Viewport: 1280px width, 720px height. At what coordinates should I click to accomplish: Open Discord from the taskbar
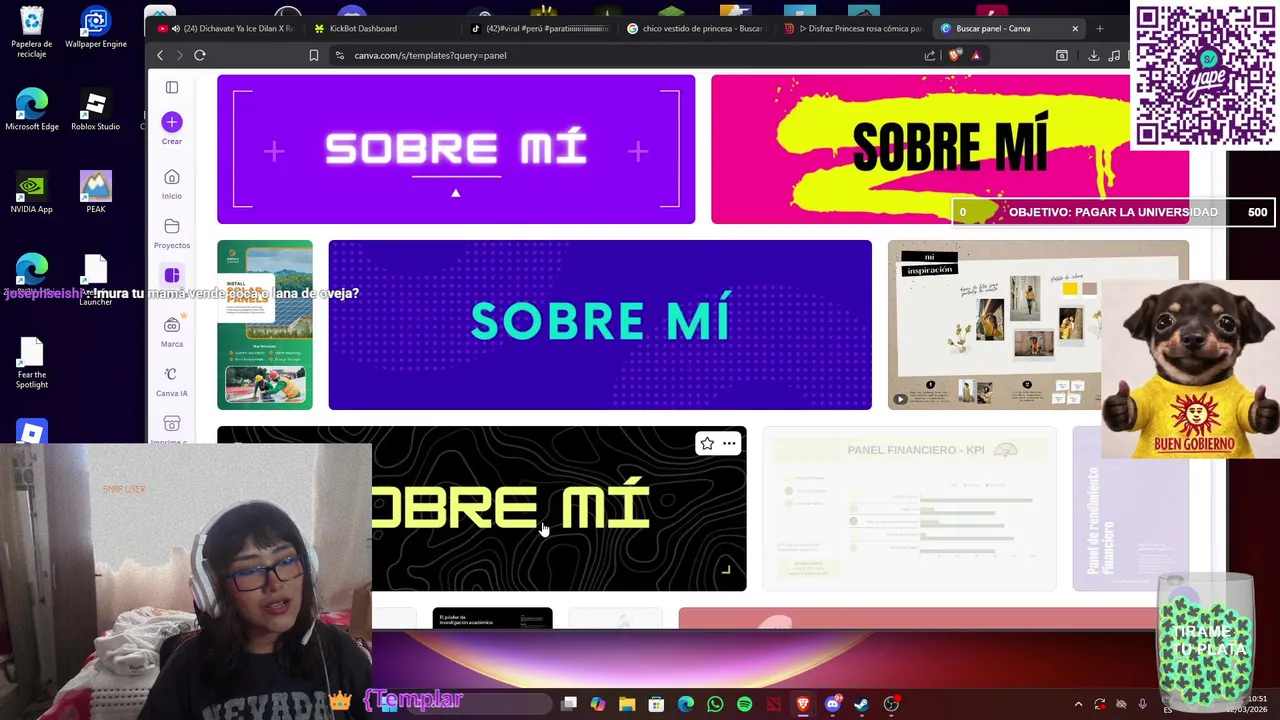coord(832,705)
